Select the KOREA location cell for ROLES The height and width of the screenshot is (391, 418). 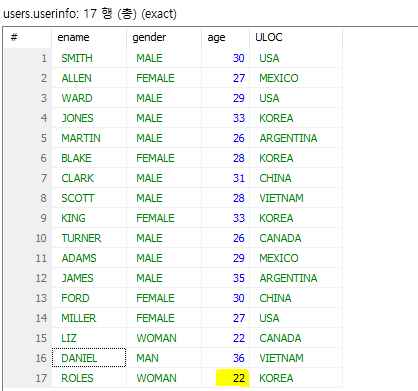coord(296,378)
